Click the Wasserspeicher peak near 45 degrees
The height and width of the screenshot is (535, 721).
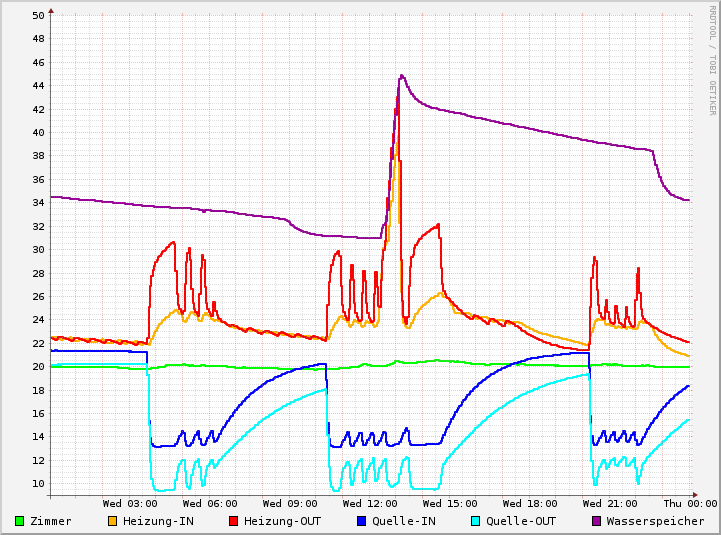point(402,75)
